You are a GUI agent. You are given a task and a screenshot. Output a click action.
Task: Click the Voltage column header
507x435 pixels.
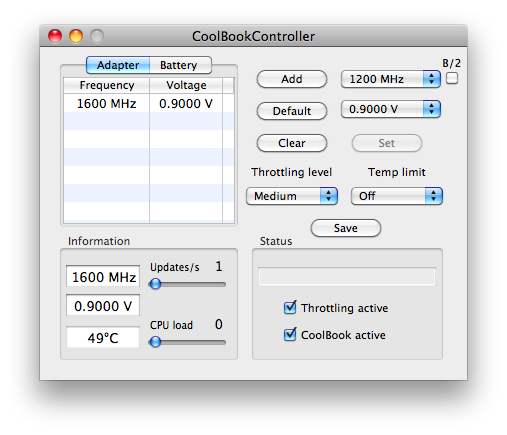(x=186, y=86)
